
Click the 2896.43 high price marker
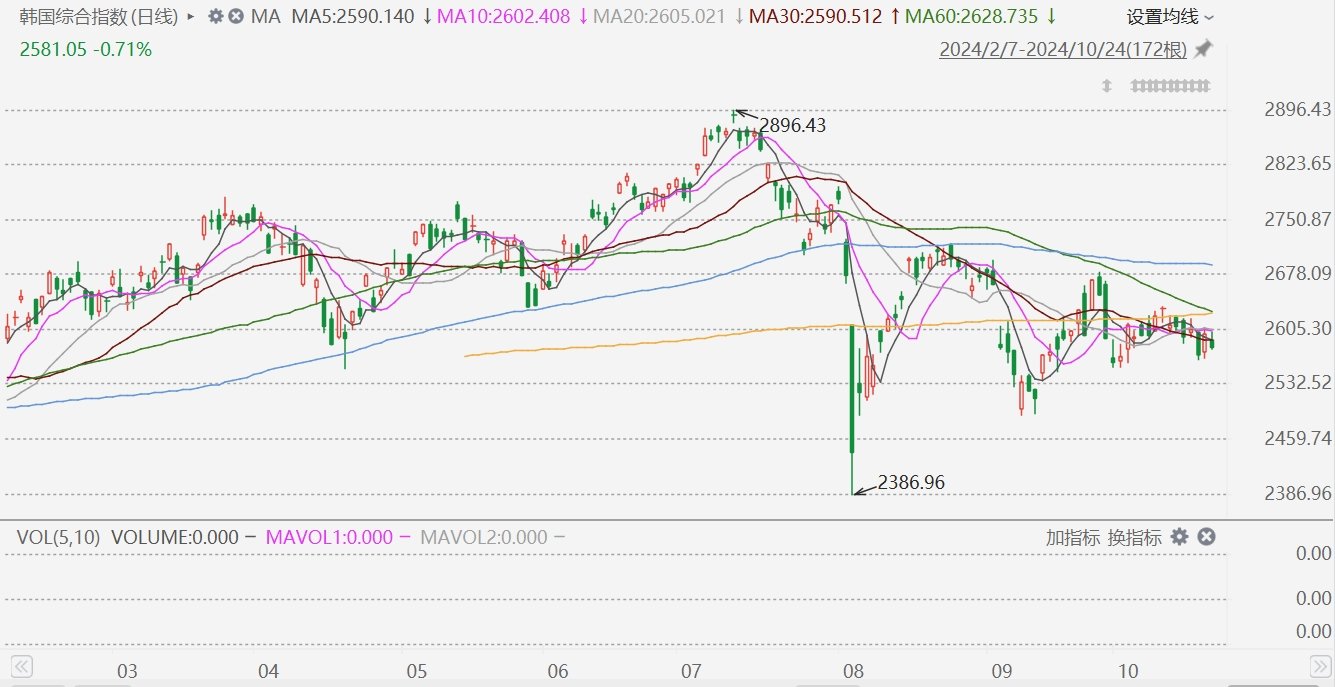pyautogui.click(x=793, y=125)
